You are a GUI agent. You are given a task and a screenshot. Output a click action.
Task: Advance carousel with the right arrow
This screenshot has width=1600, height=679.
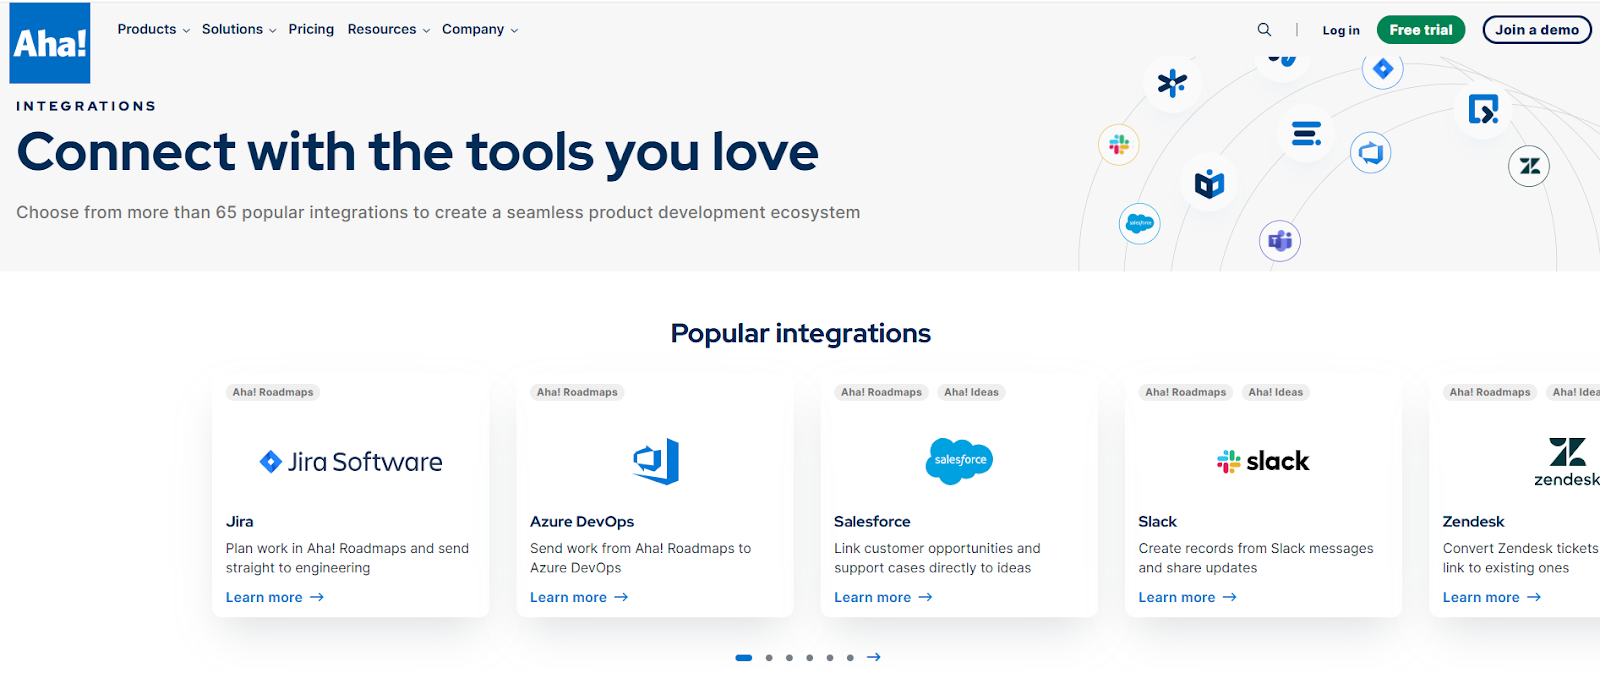874,657
